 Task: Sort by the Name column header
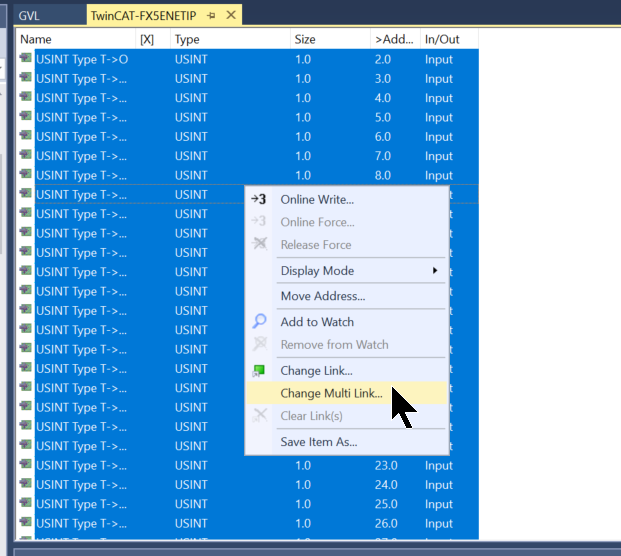(x=75, y=39)
